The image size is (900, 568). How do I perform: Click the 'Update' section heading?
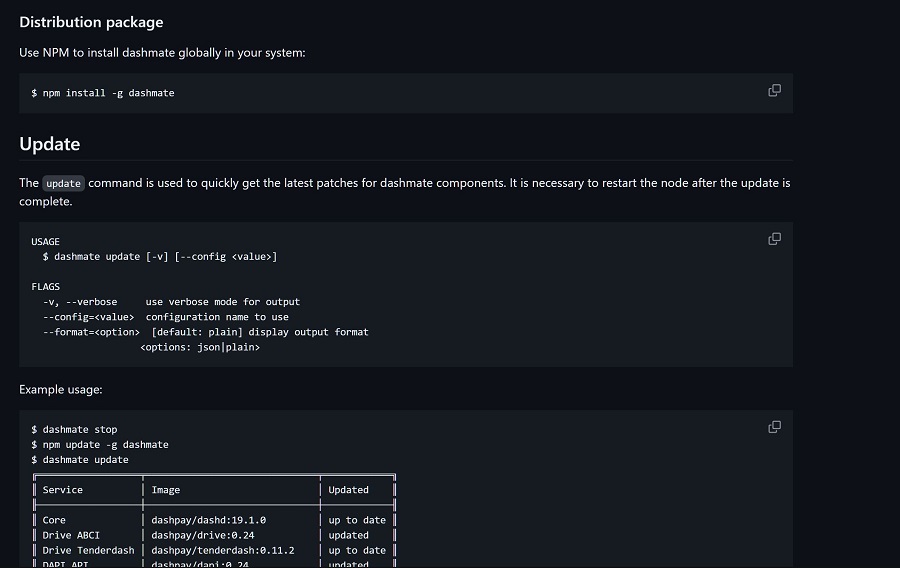click(49, 143)
